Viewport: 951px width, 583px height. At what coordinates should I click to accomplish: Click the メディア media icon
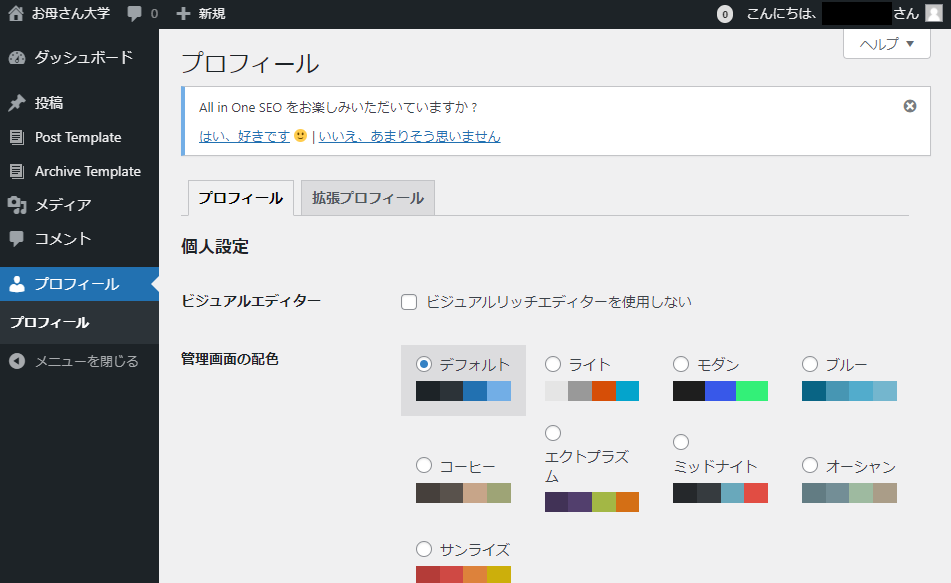(17, 206)
